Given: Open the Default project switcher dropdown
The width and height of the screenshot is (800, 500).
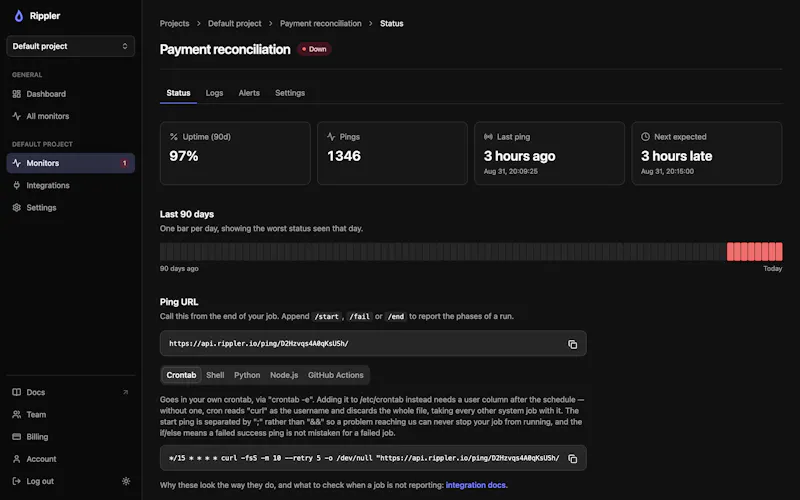Looking at the screenshot, I should coord(70,46).
